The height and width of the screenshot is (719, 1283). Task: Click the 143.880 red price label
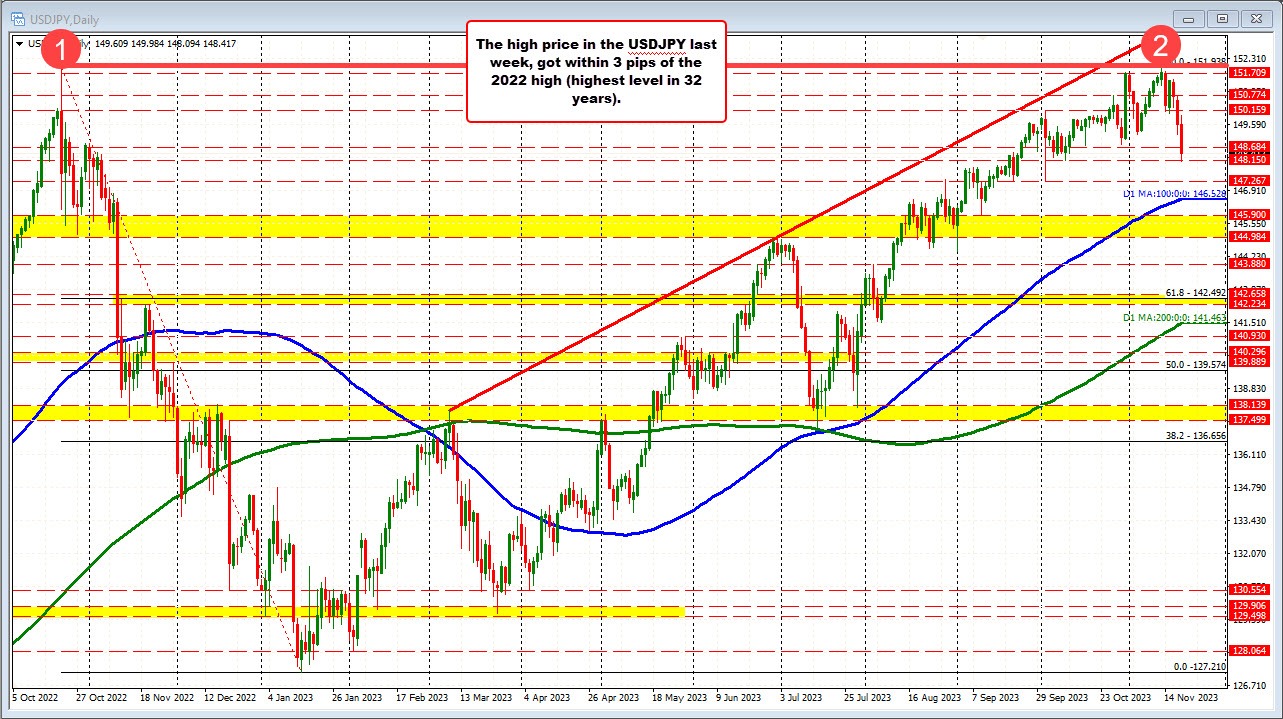pyautogui.click(x=1250, y=263)
